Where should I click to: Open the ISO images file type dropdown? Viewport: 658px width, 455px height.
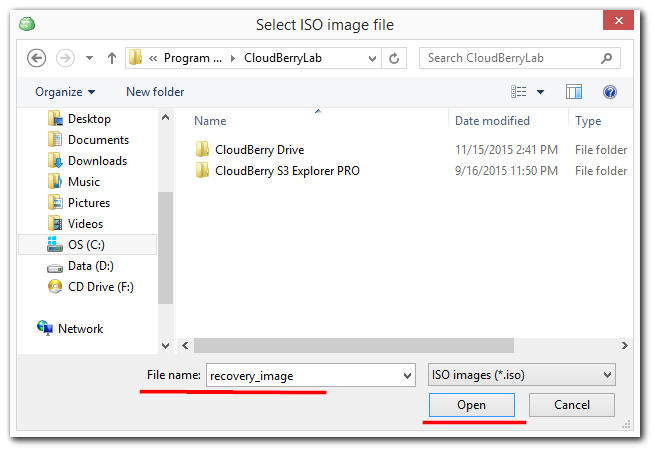coord(522,374)
